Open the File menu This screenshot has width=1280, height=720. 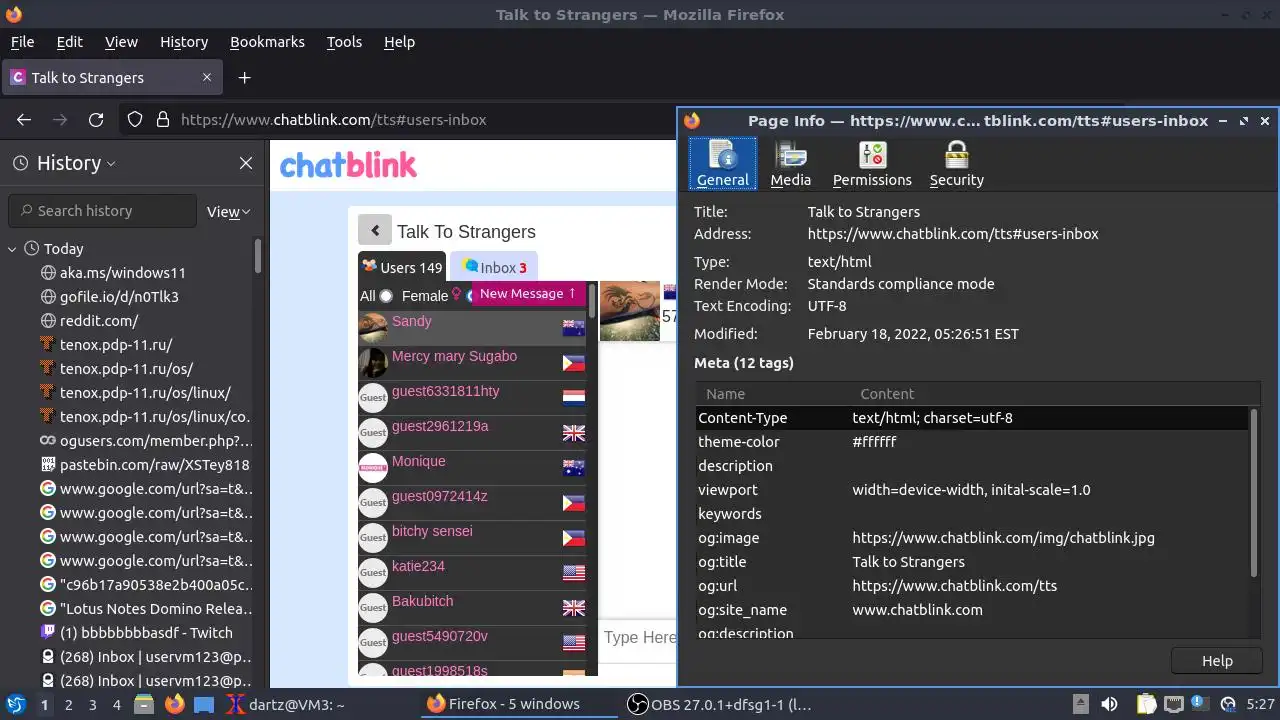pyautogui.click(x=22, y=42)
